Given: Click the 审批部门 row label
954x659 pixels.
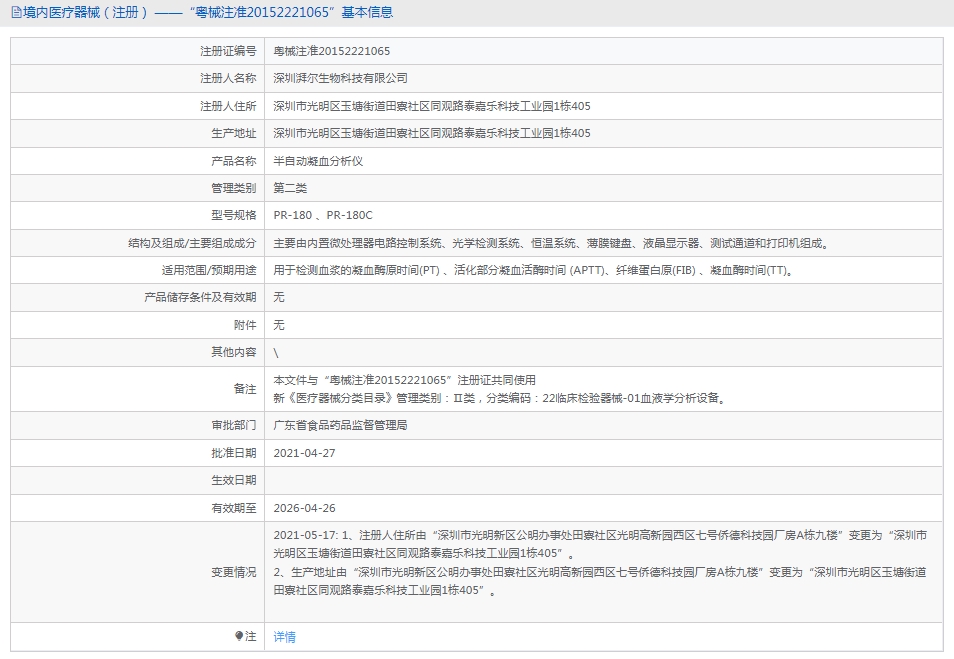Looking at the screenshot, I should pos(234,425).
